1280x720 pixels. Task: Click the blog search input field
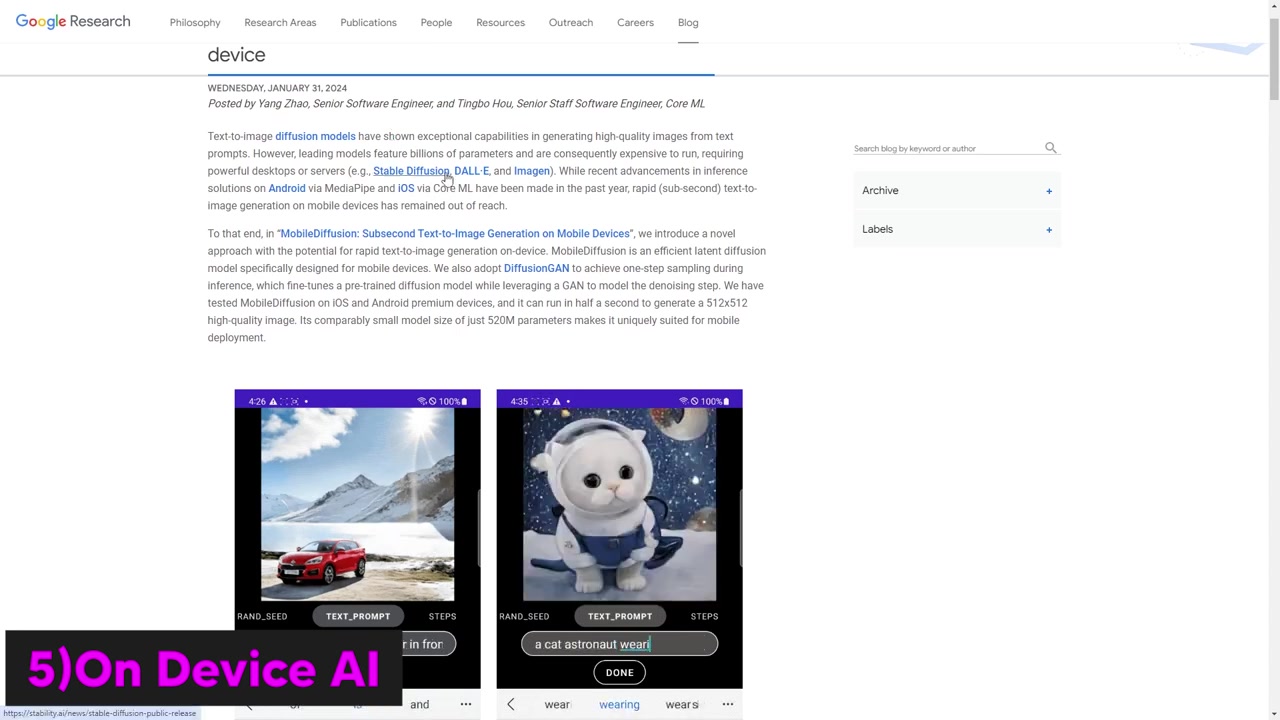(946, 148)
